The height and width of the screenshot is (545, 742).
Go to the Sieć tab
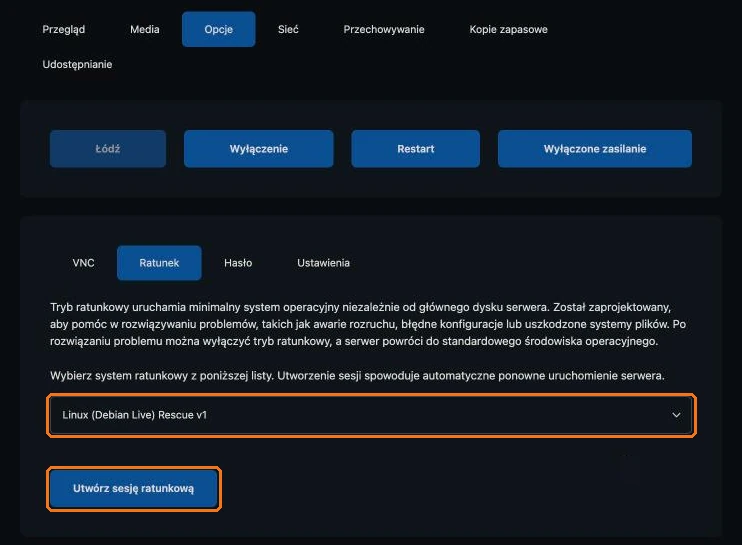coord(288,29)
